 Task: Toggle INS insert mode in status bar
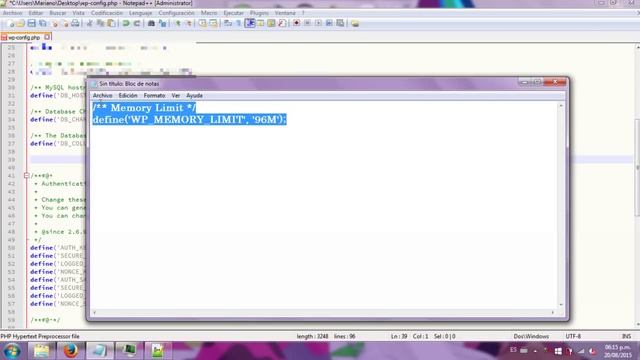(x=626, y=336)
